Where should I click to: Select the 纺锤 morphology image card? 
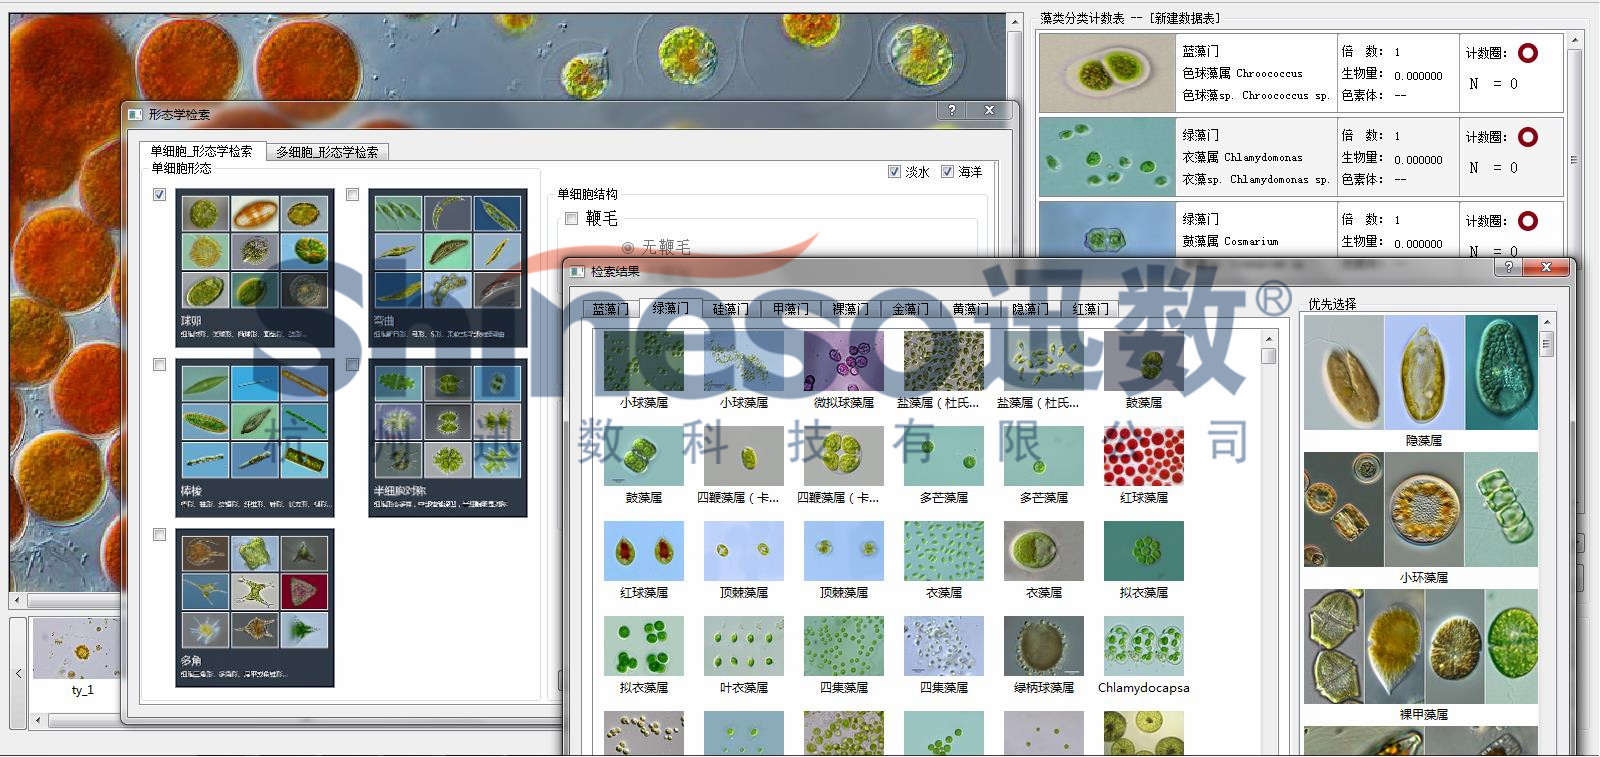point(255,438)
